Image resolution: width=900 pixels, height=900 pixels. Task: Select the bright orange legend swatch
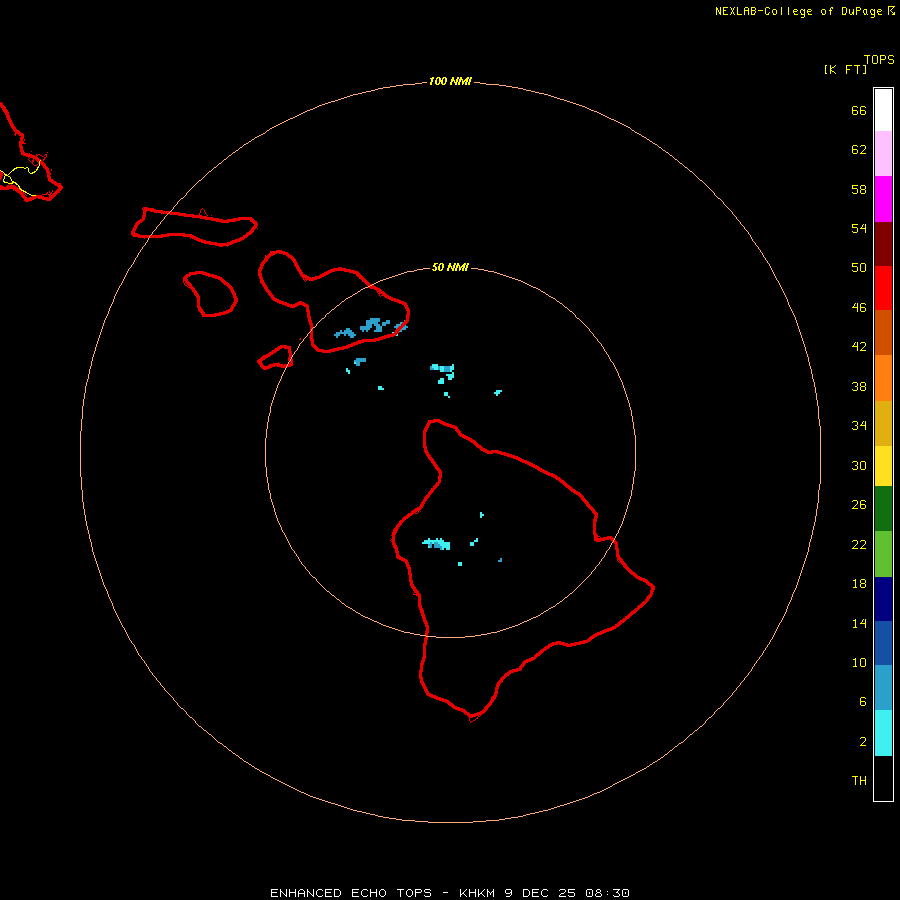tap(883, 378)
